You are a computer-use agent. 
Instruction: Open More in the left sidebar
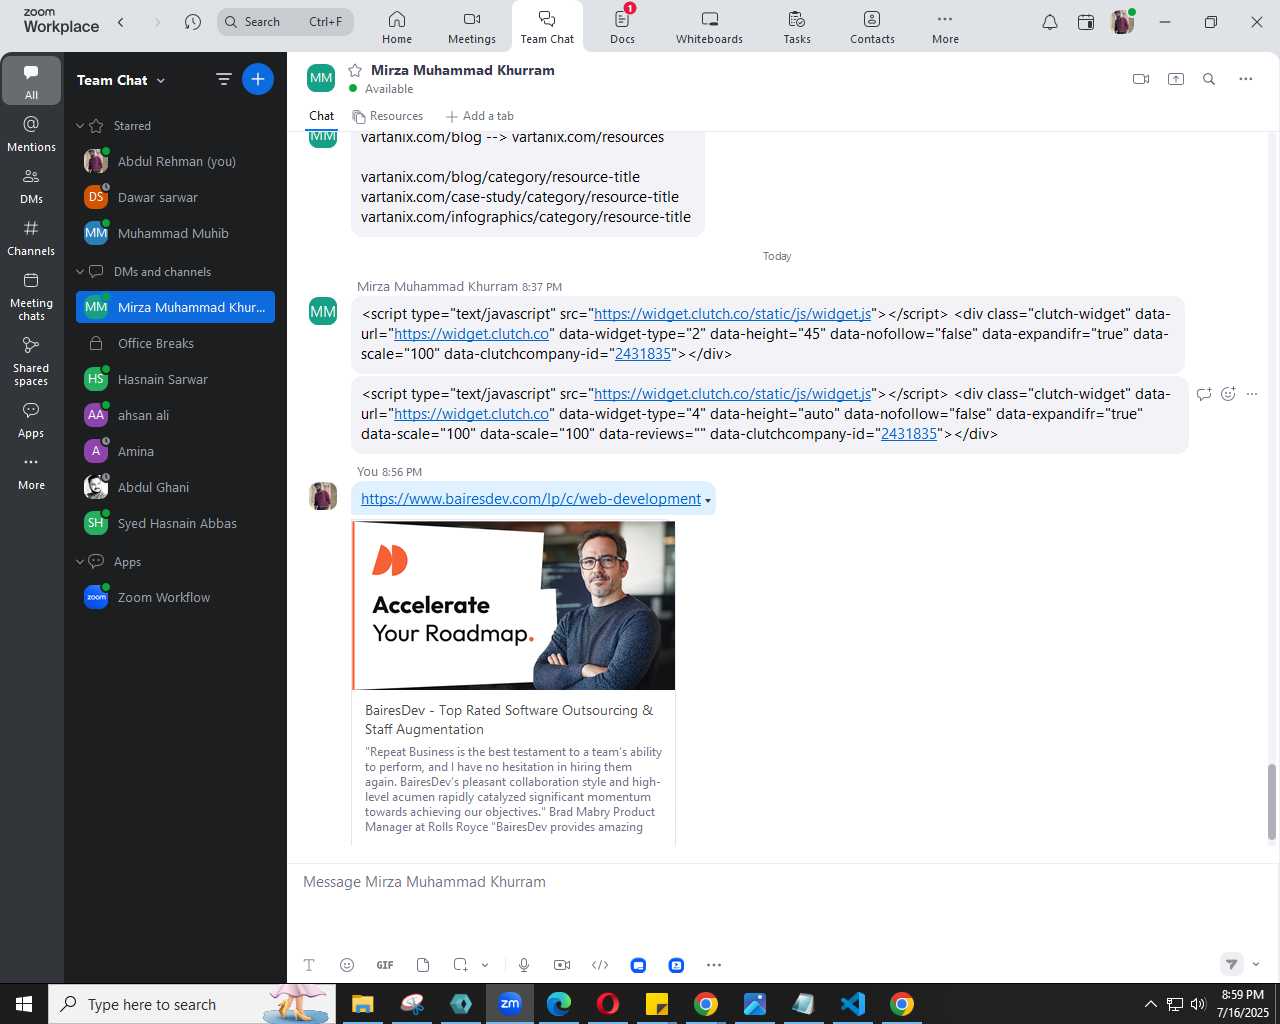point(31,472)
